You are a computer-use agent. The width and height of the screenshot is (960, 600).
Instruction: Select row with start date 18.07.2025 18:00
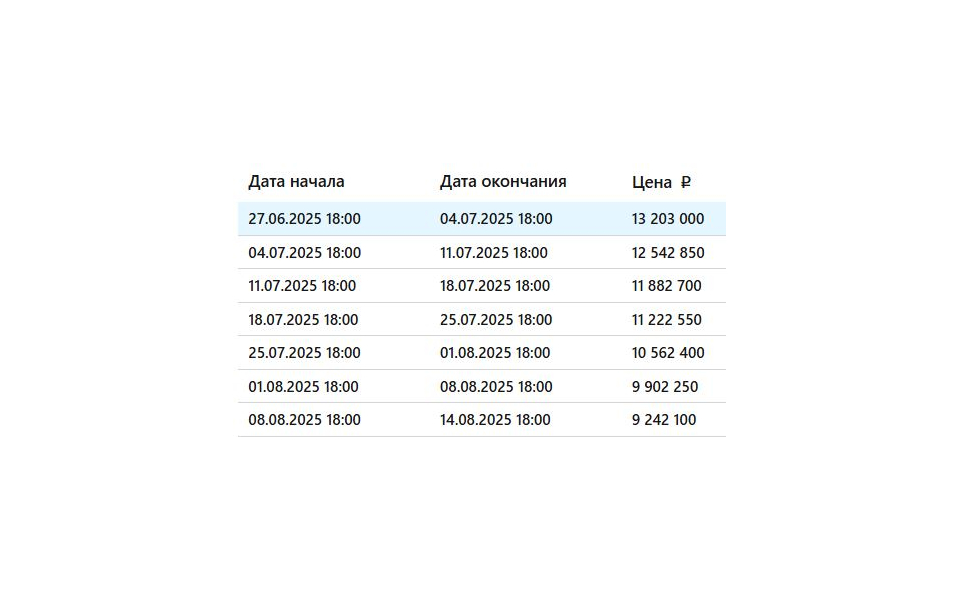click(482, 319)
